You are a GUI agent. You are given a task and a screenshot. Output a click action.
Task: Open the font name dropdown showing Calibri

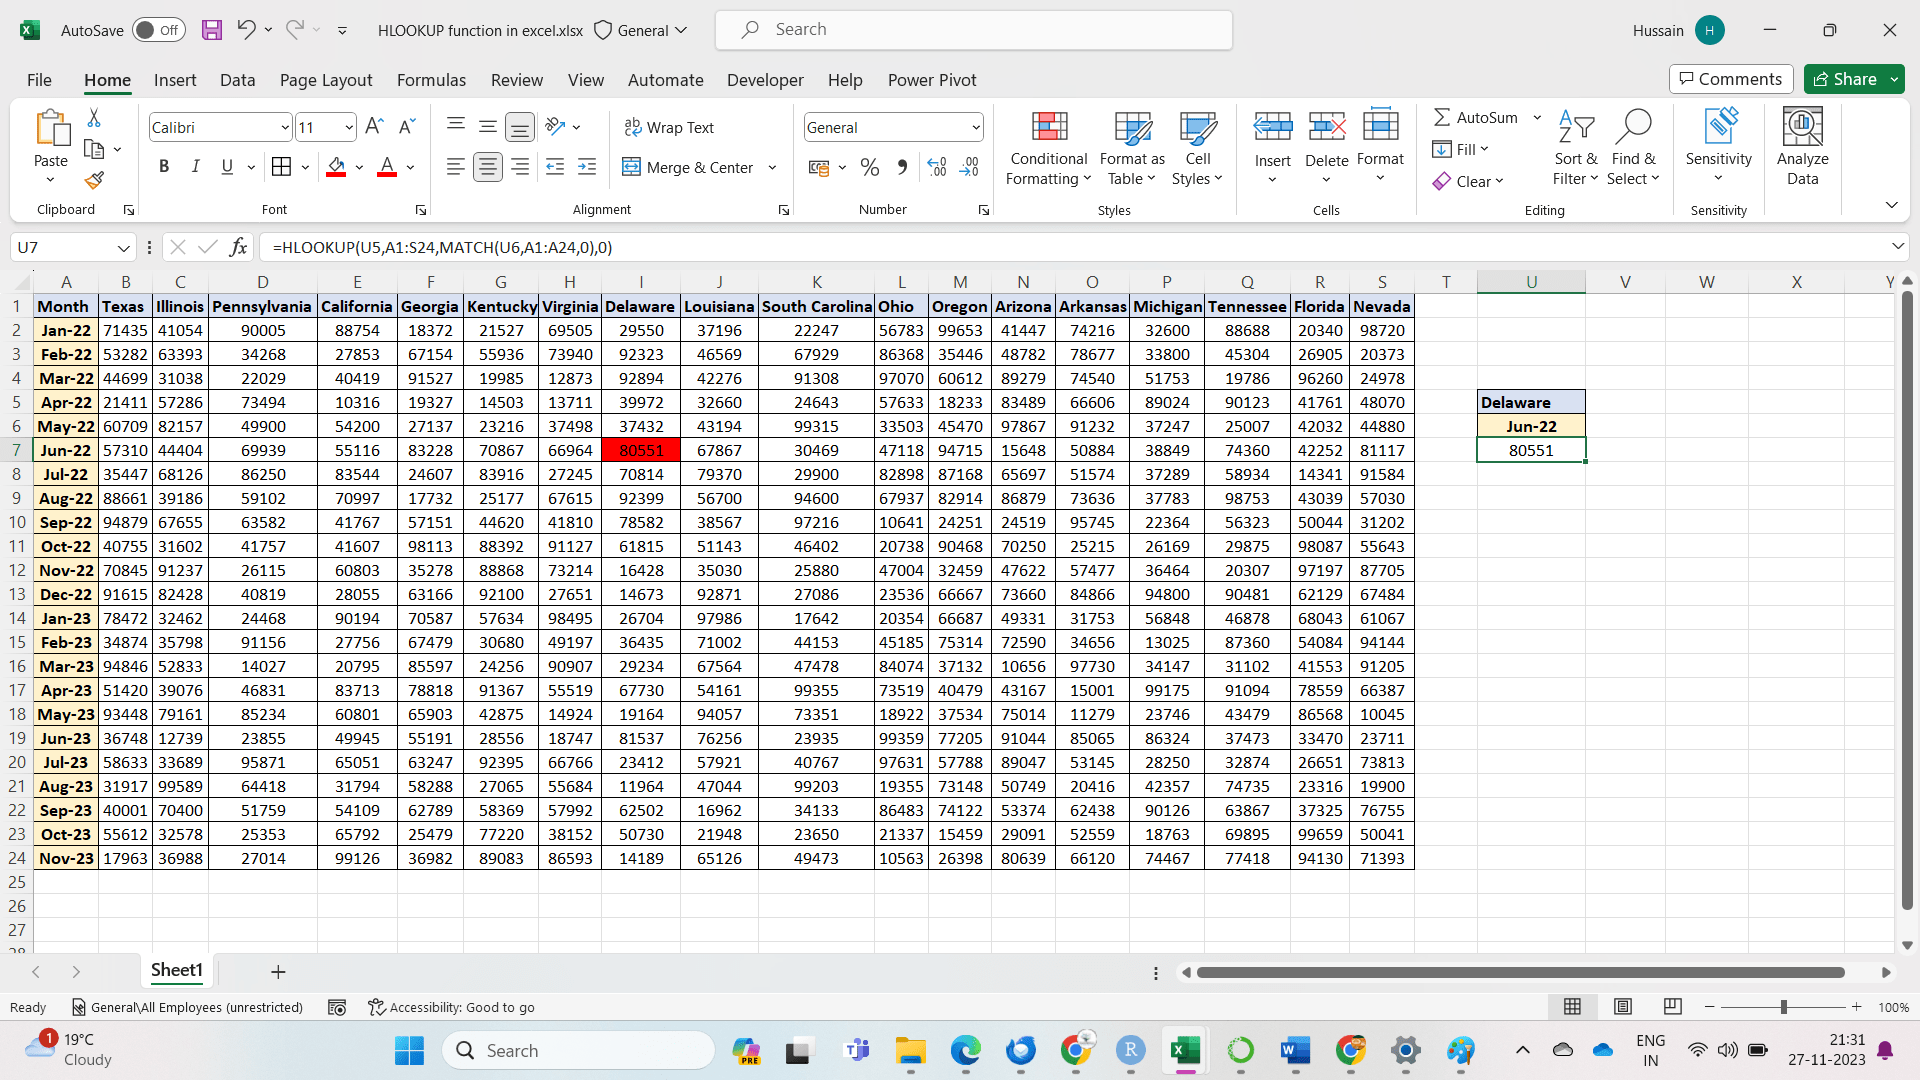coord(284,127)
